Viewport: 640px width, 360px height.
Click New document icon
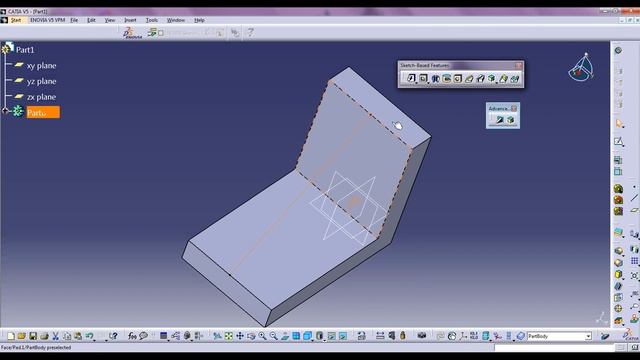(x=11, y=336)
